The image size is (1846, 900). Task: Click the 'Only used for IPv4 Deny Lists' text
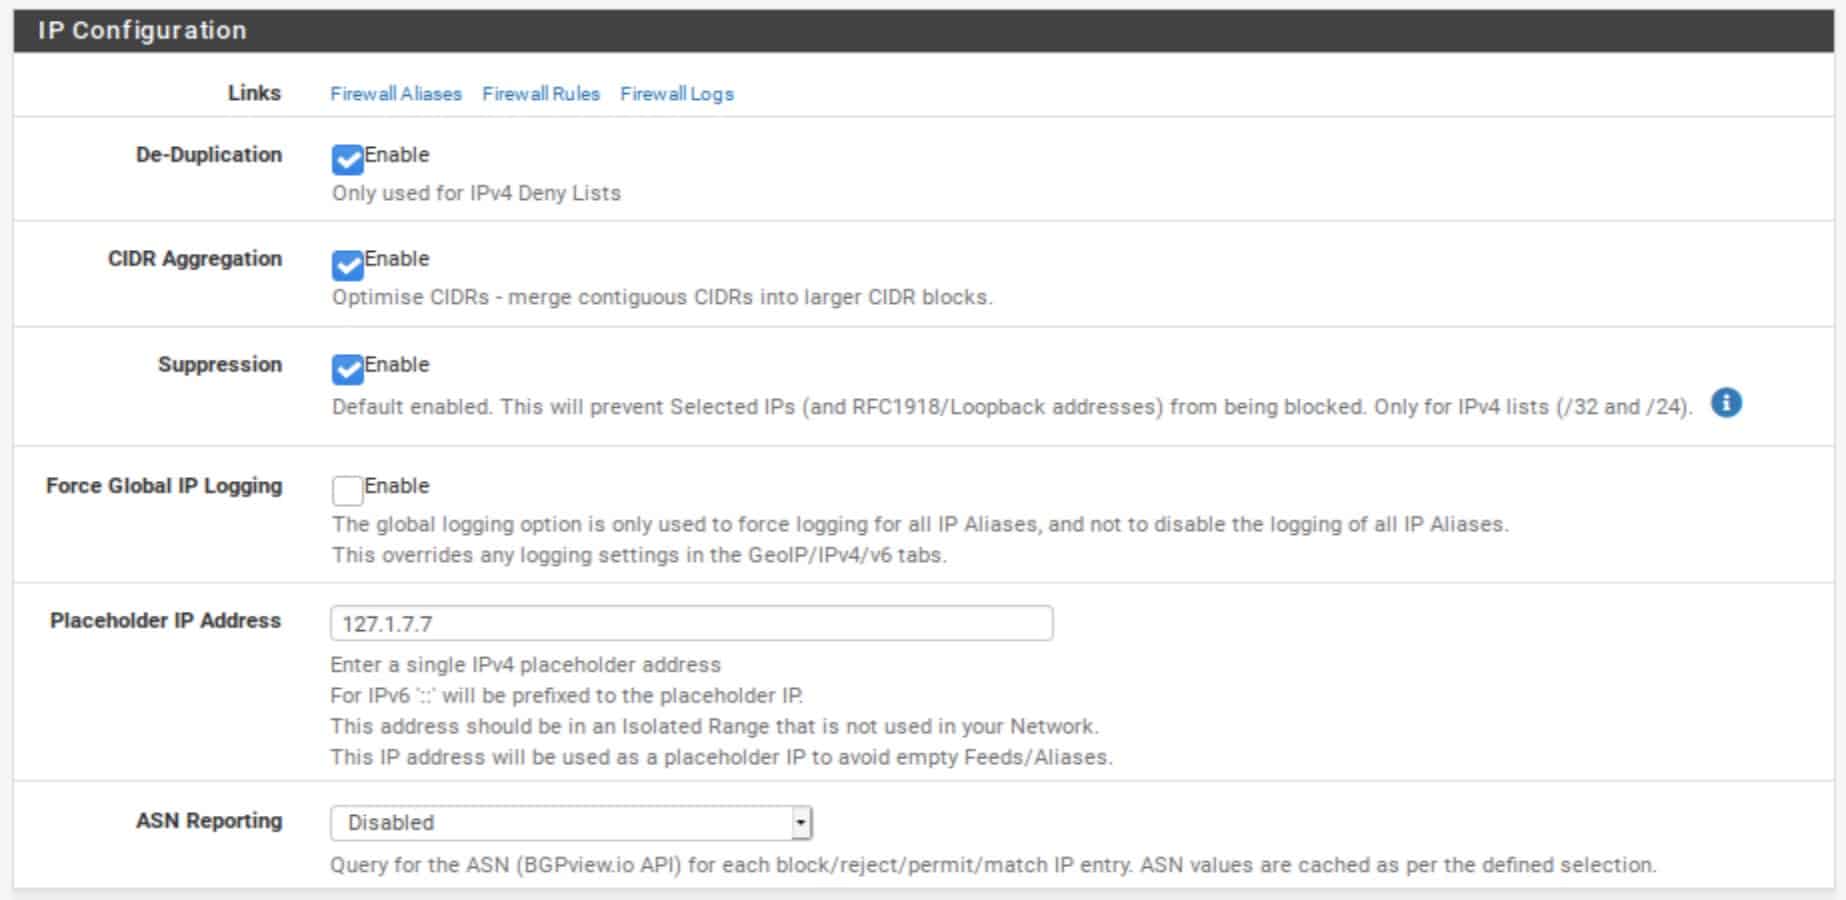coord(476,193)
